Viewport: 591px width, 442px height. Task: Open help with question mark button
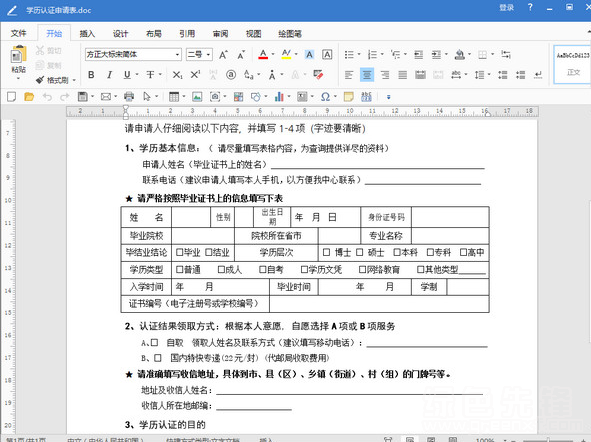[530, 8]
